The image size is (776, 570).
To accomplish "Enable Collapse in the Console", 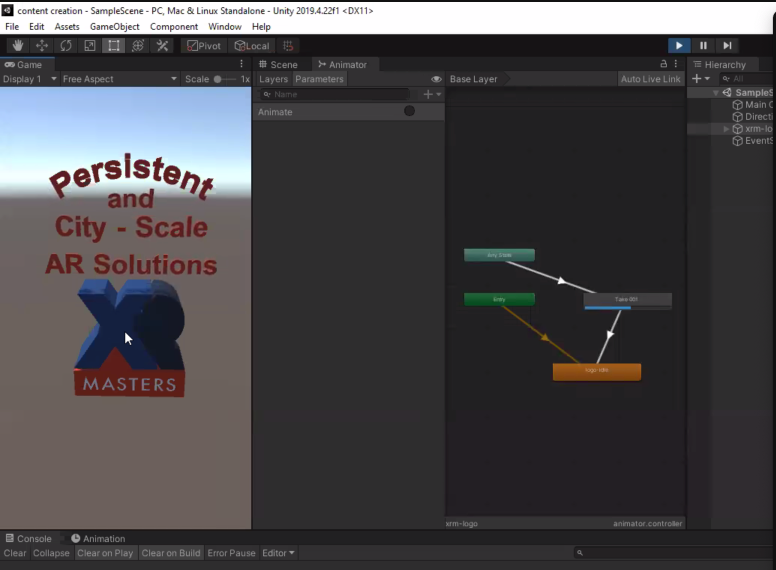I will (x=51, y=553).
